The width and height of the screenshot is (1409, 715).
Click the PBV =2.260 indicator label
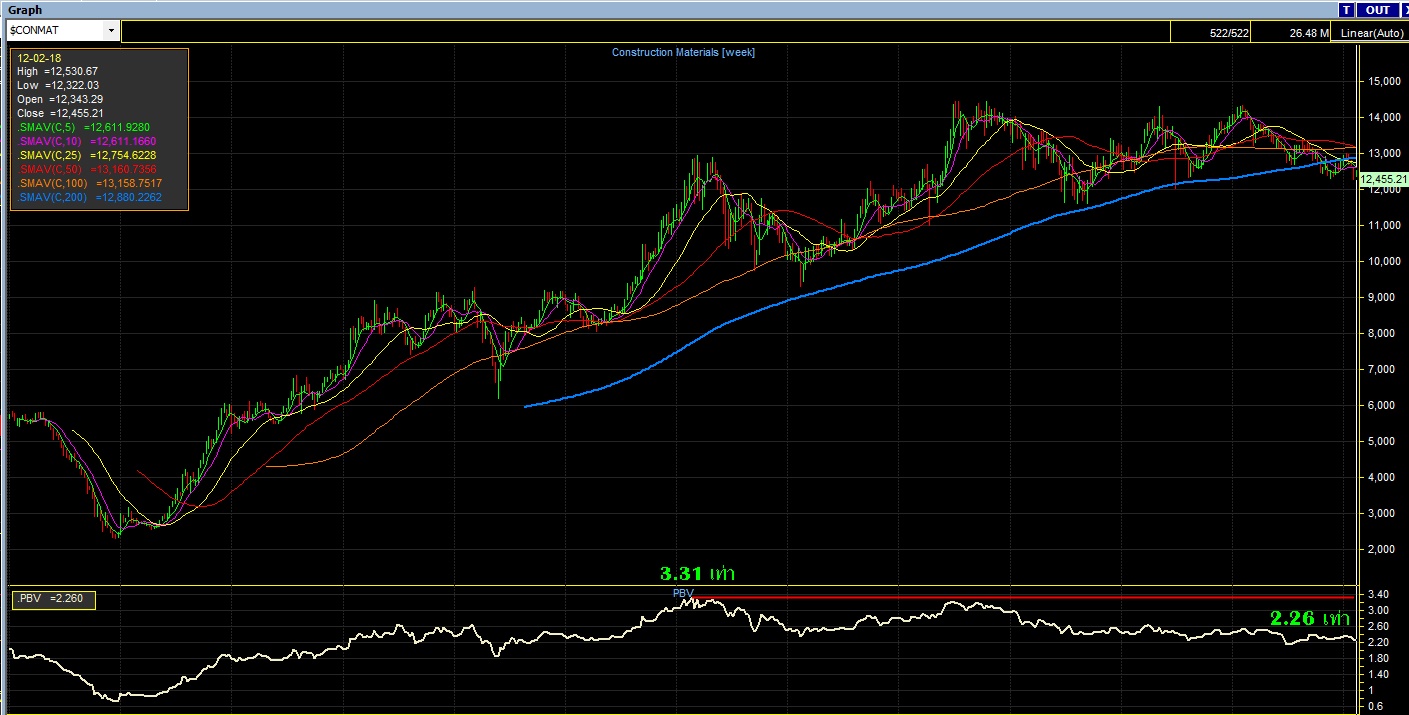[54, 599]
